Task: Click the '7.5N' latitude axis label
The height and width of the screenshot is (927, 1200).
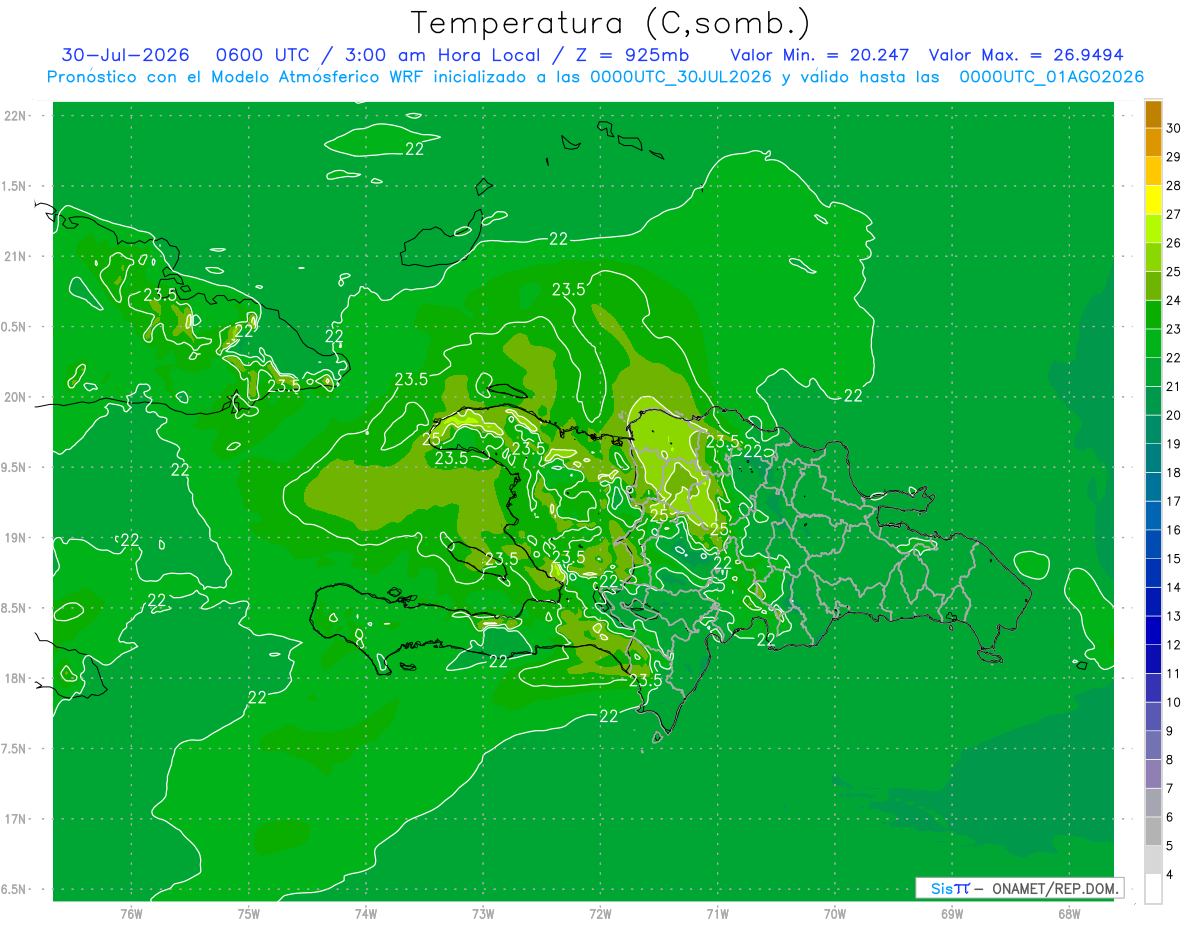Action: click(16, 749)
